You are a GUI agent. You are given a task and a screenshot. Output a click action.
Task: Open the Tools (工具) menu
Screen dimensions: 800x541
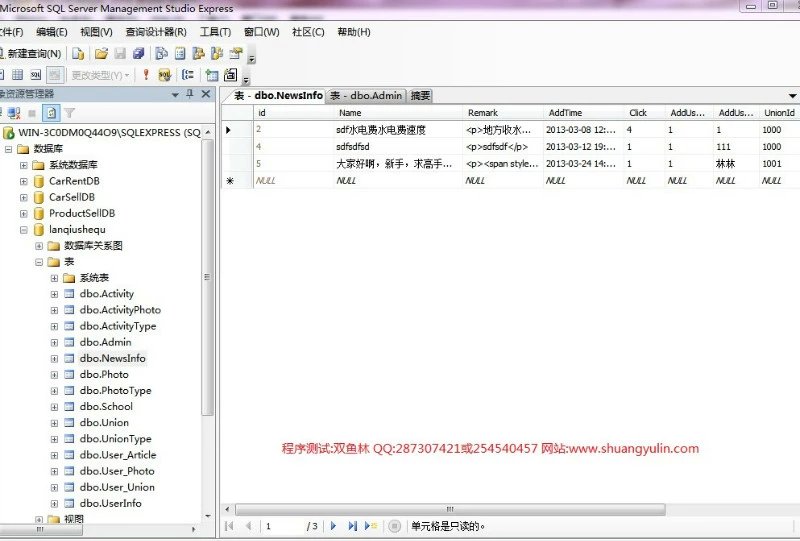click(x=215, y=32)
